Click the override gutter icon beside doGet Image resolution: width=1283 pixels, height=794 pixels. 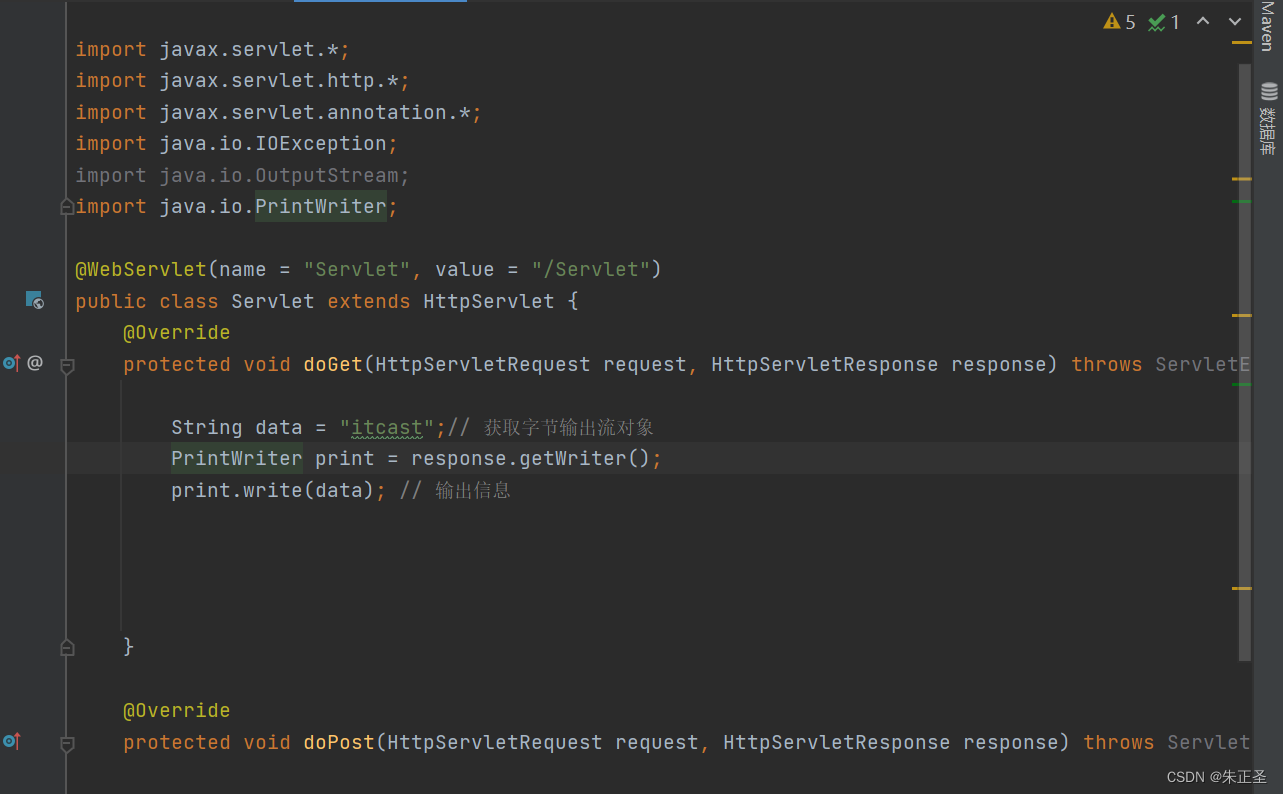pyautogui.click(x=14, y=363)
